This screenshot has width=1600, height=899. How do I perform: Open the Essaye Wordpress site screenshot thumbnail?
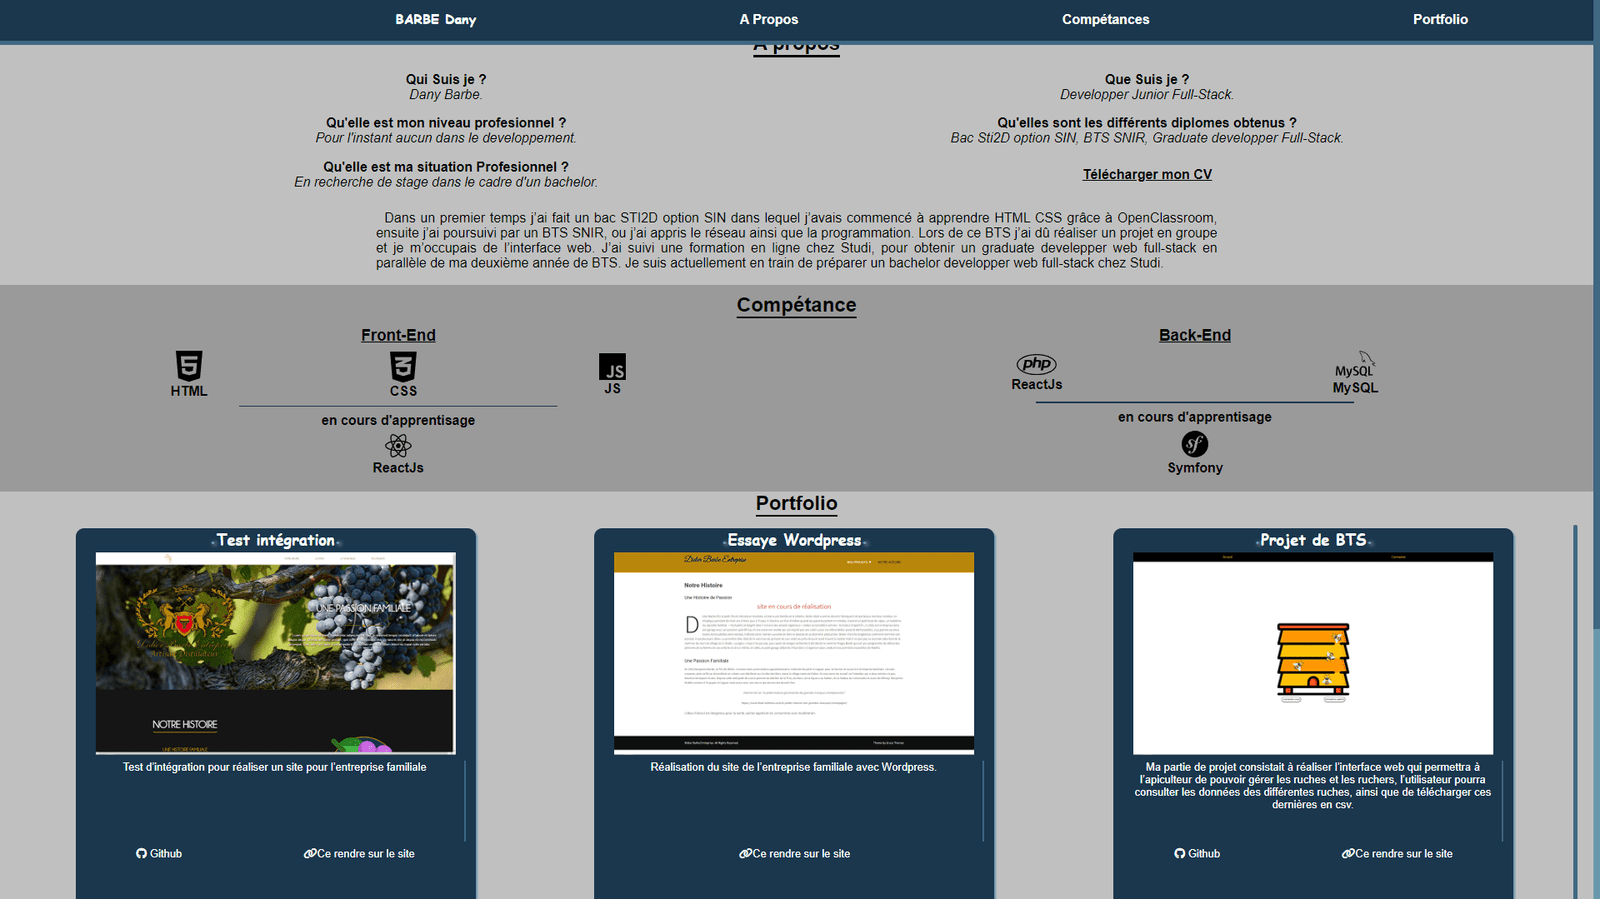[x=794, y=653]
